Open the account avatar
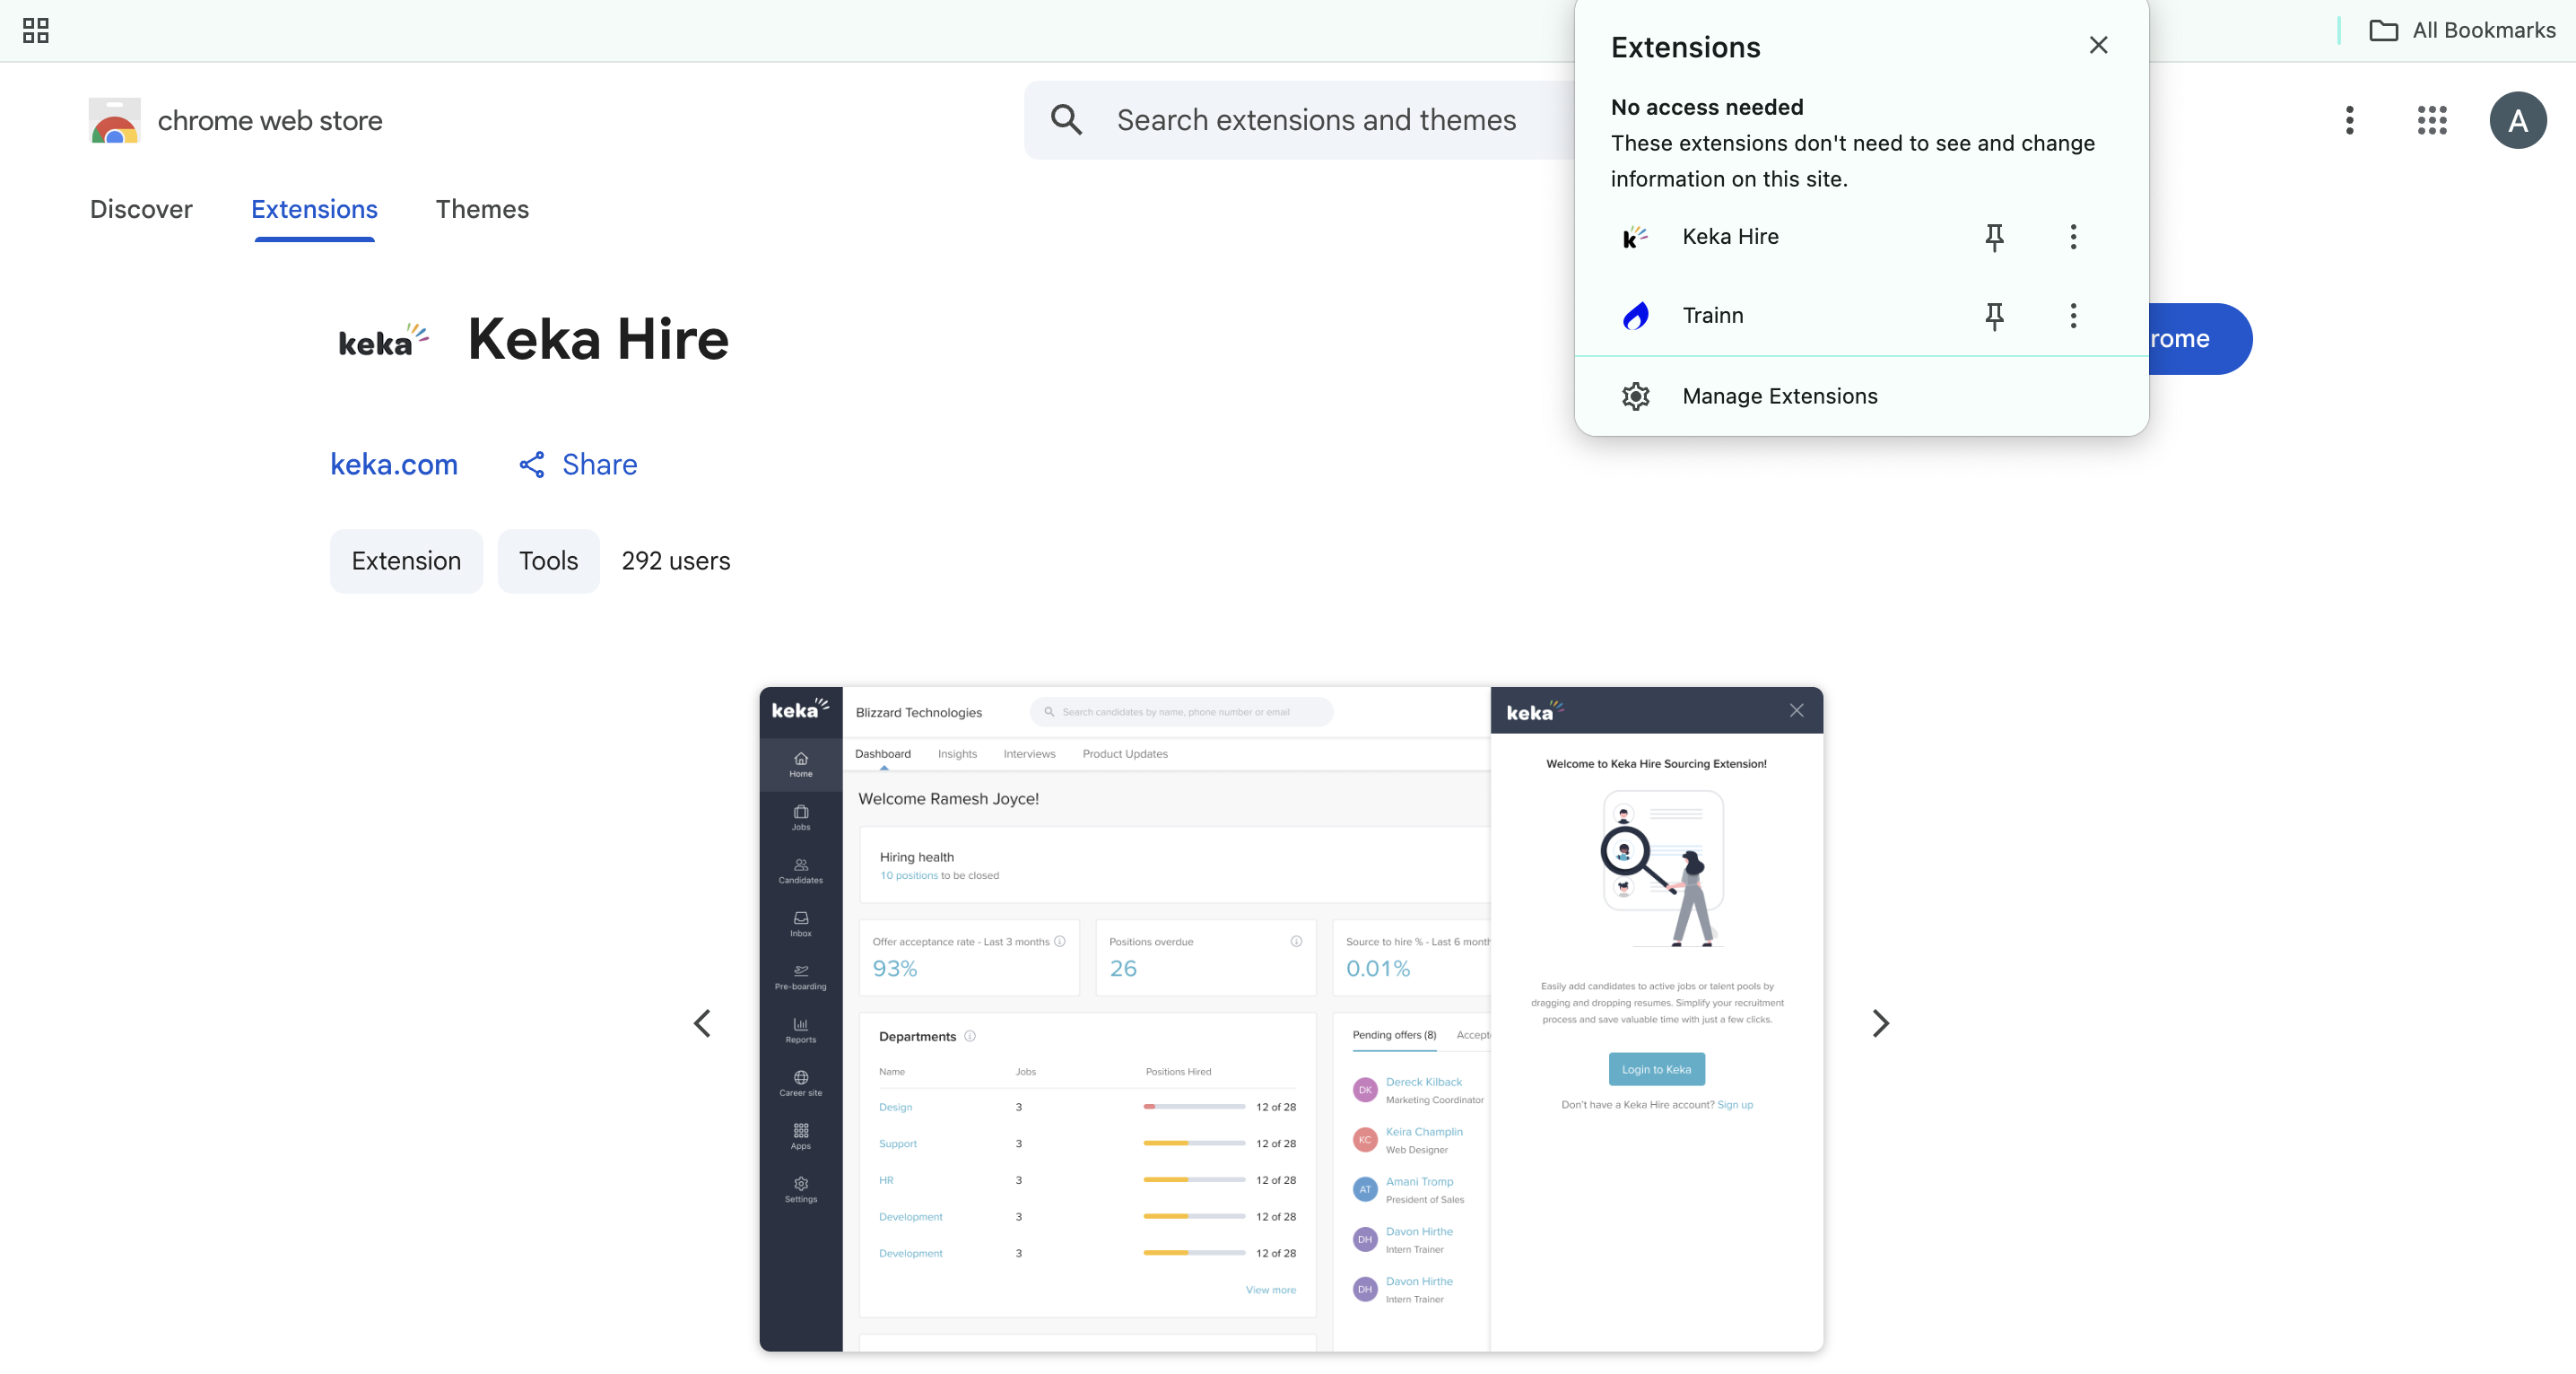The image size is (2576, 1374). click(x=2517, y=120)
